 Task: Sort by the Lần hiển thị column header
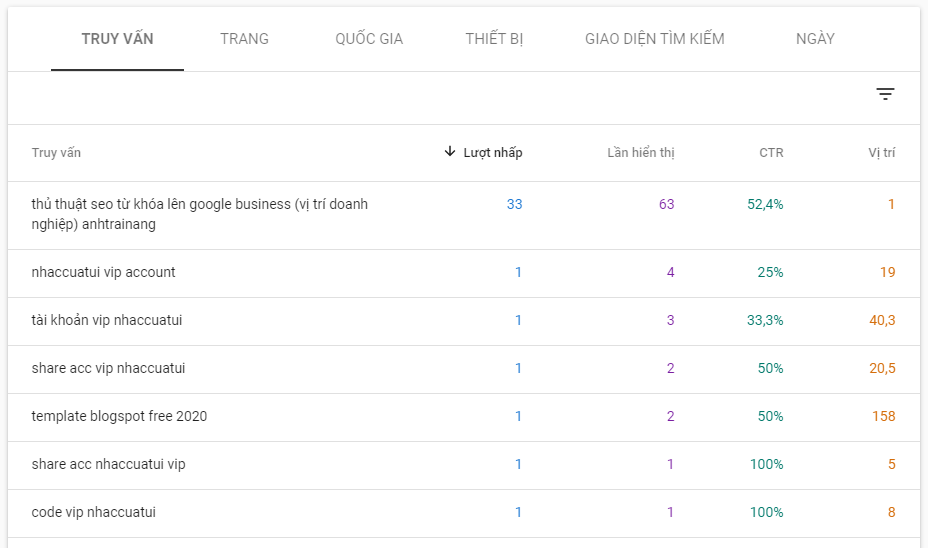point(641,153)
